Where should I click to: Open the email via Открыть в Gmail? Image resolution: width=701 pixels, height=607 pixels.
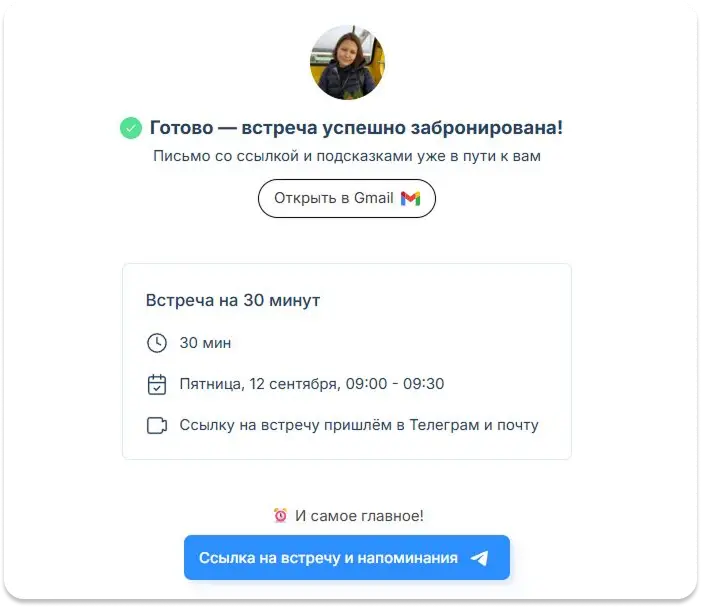(347, 198)
